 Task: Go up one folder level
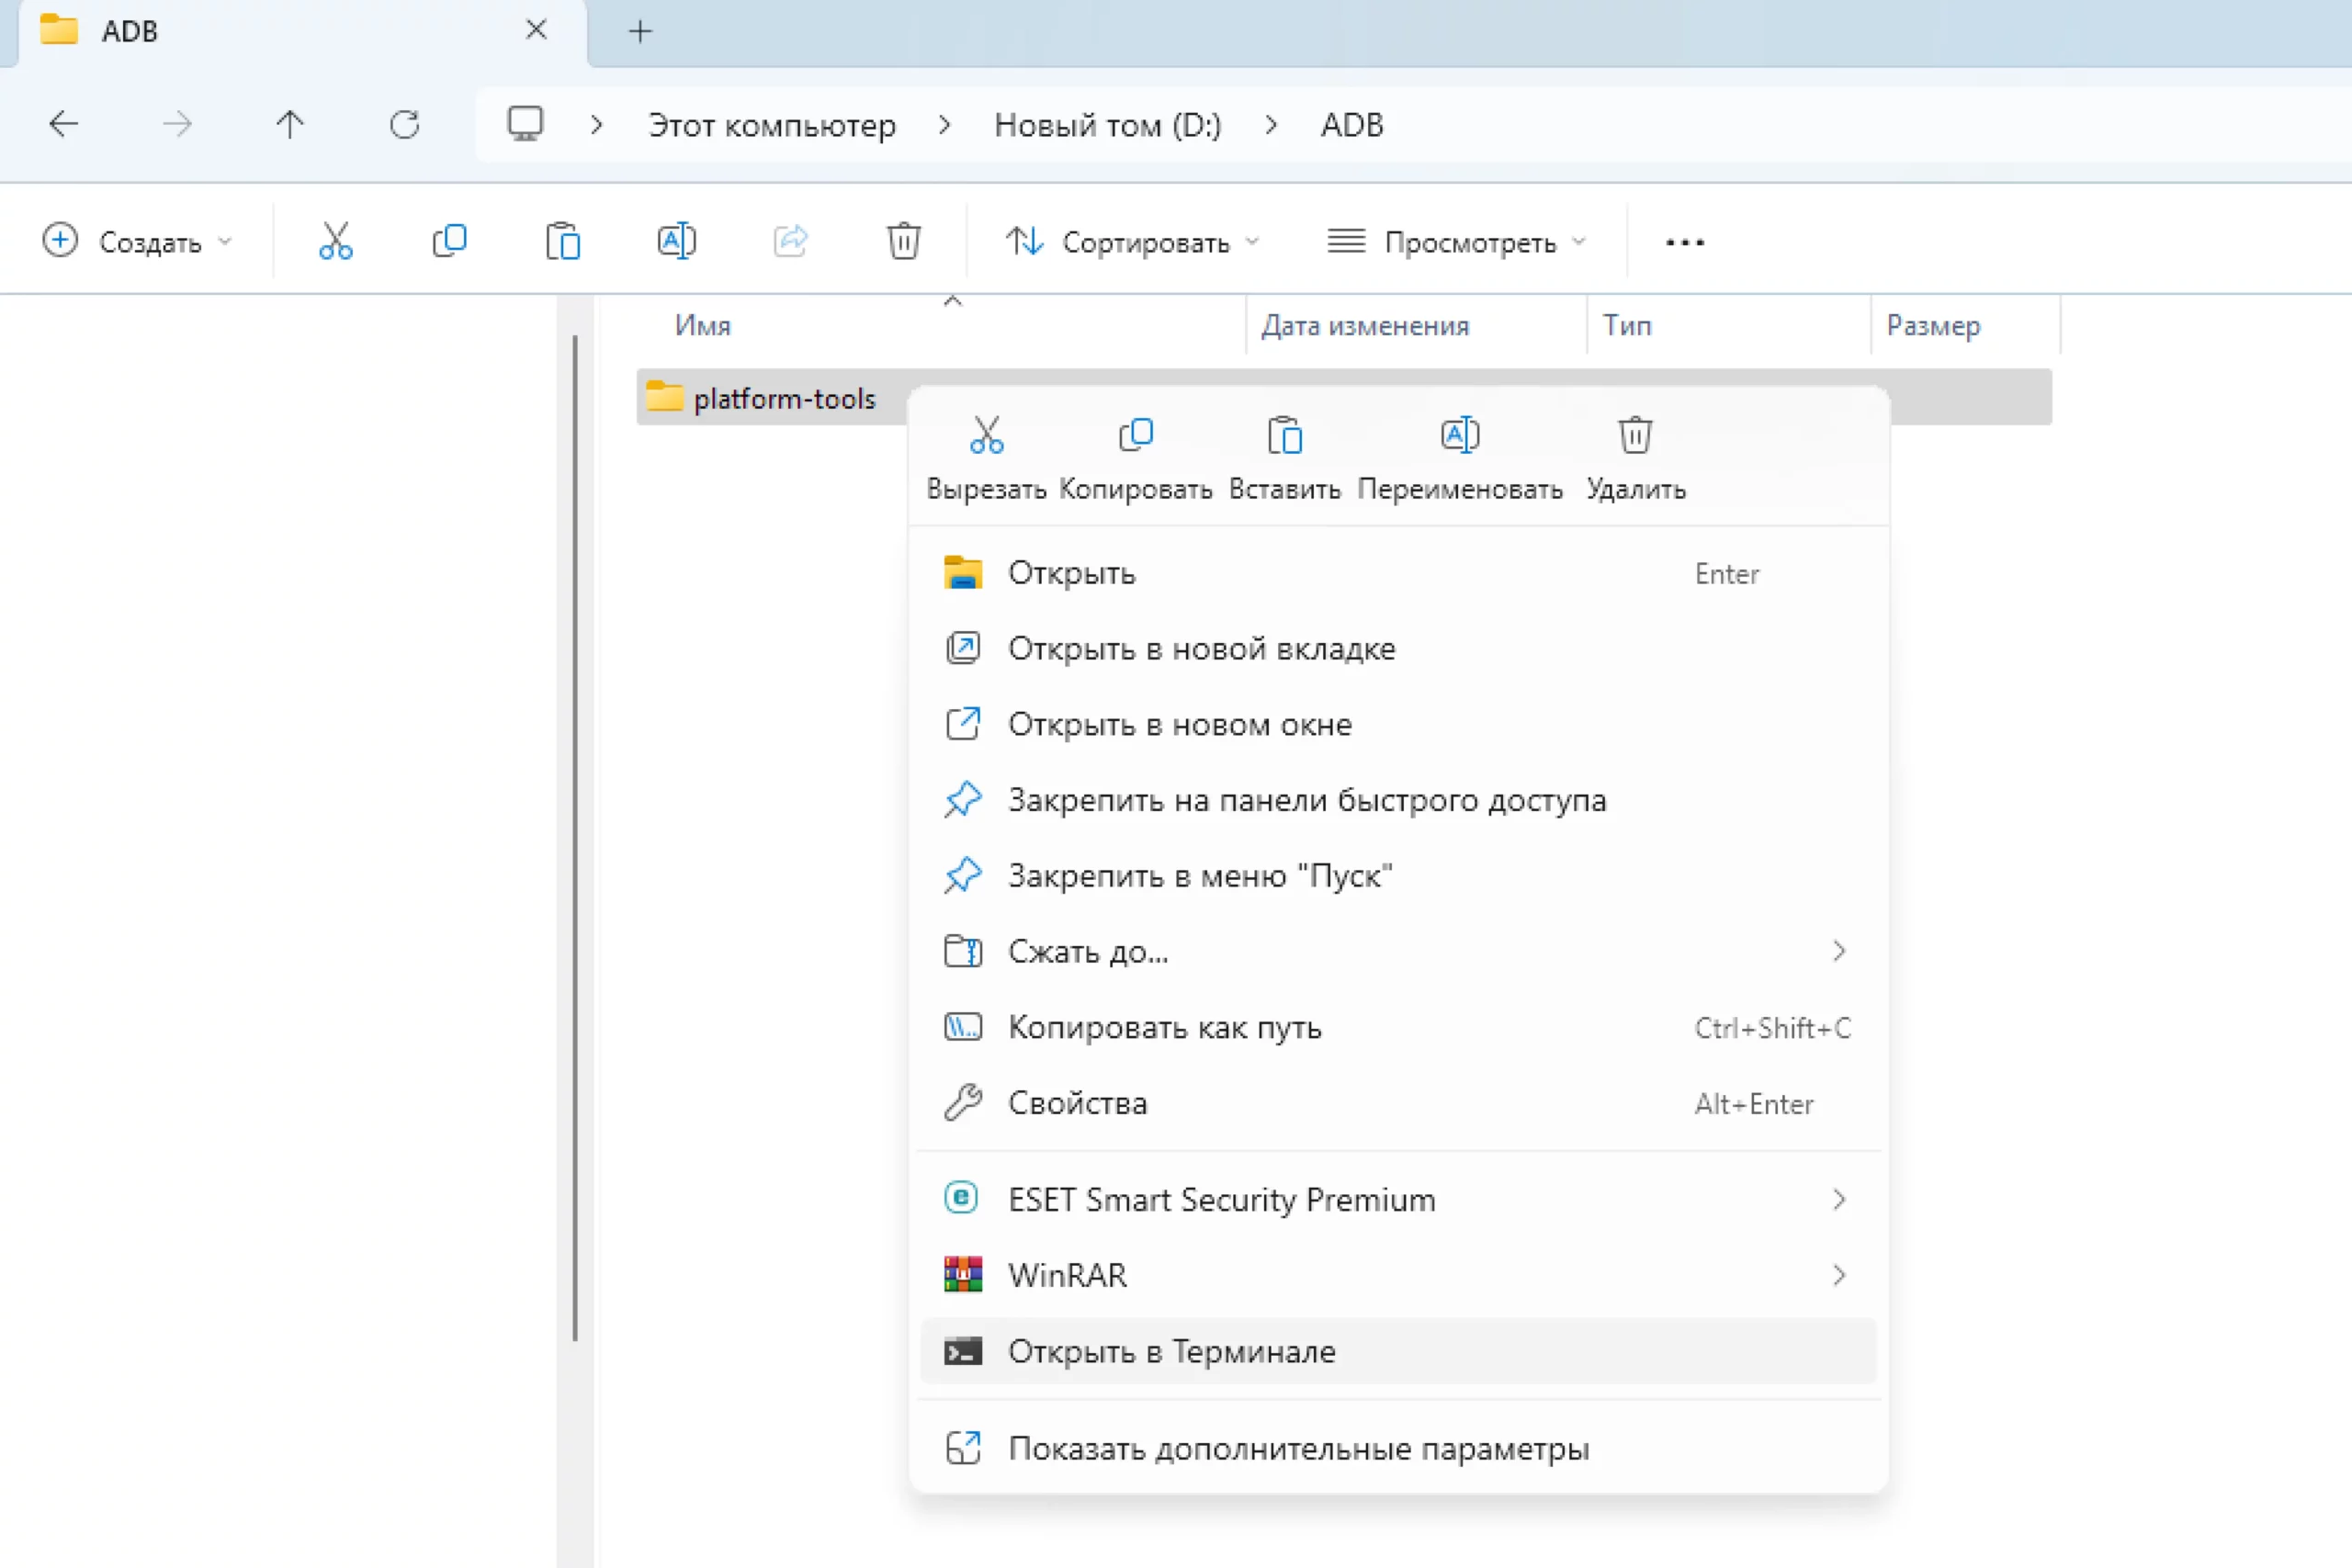coord(290,125)
